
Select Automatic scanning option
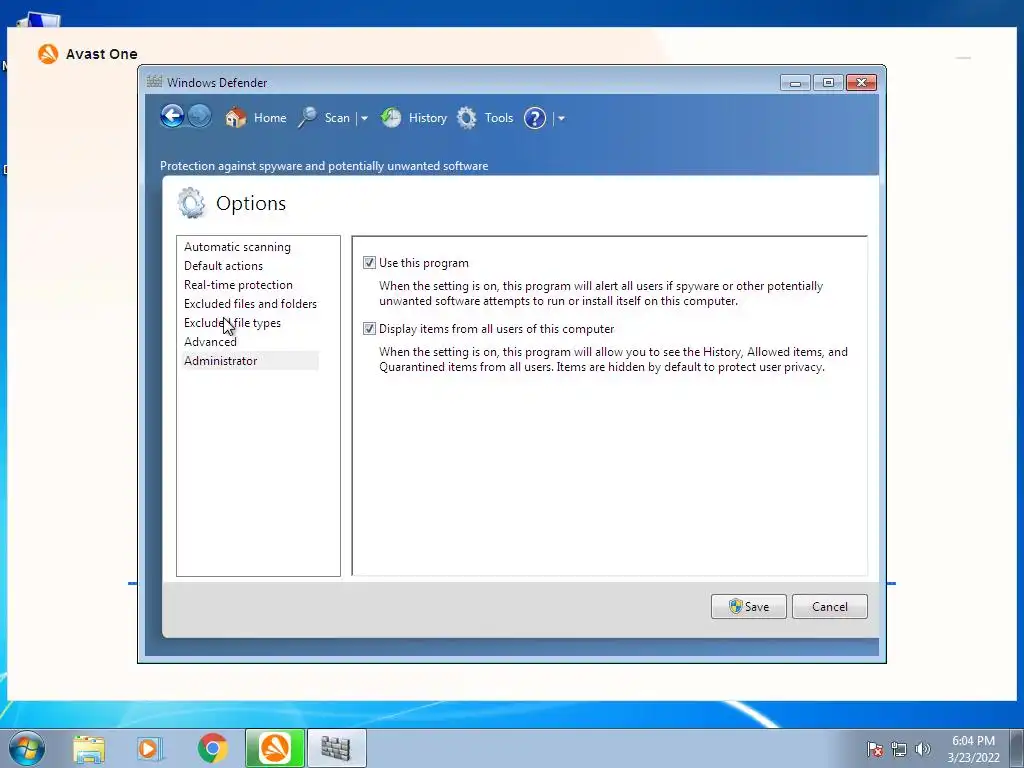pyautogui.click(x=237, y=247)
